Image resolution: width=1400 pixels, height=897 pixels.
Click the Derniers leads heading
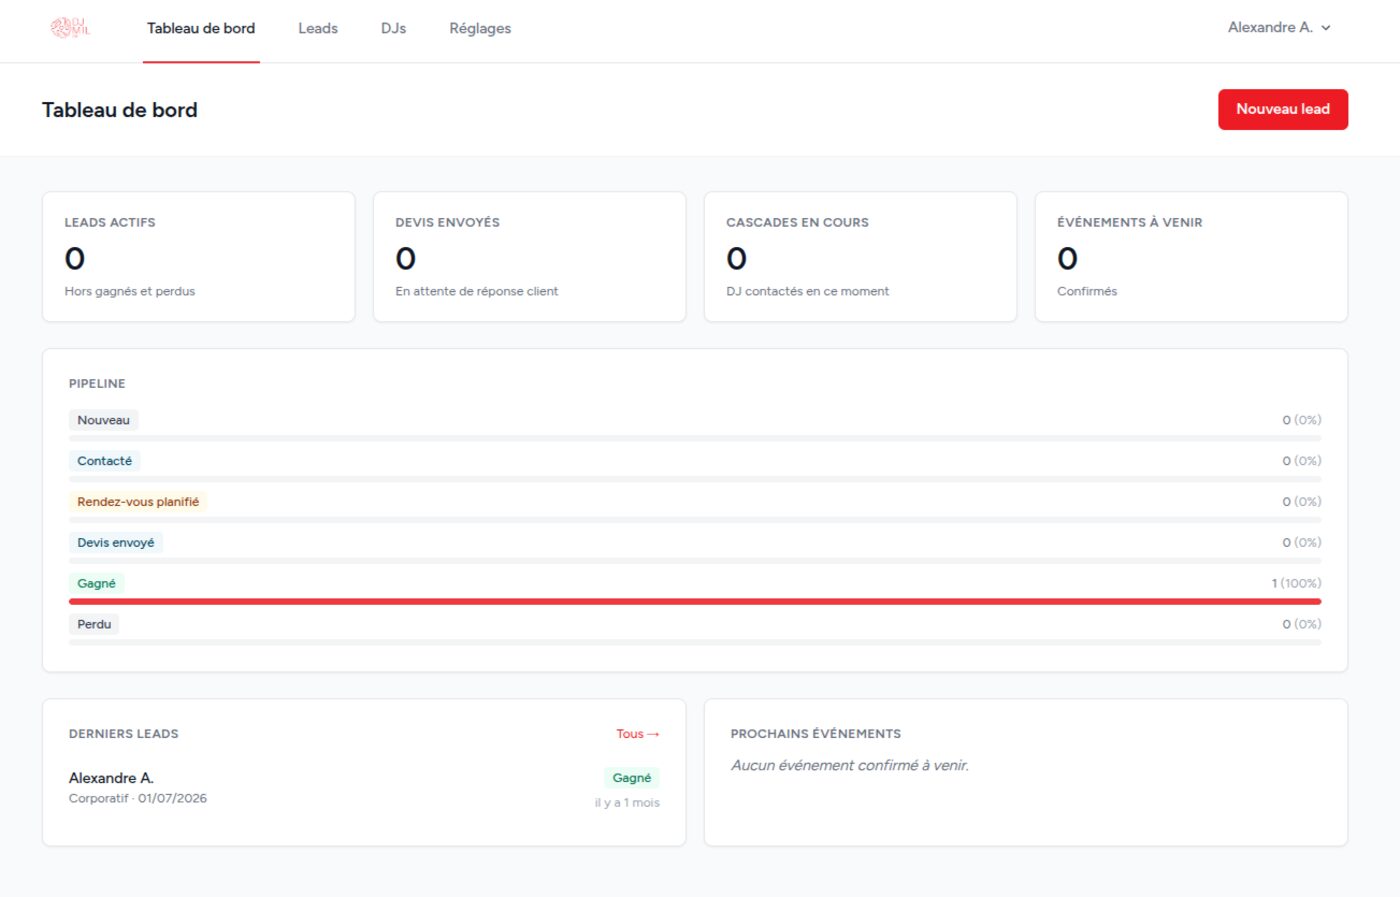click(x=124, y=734)
